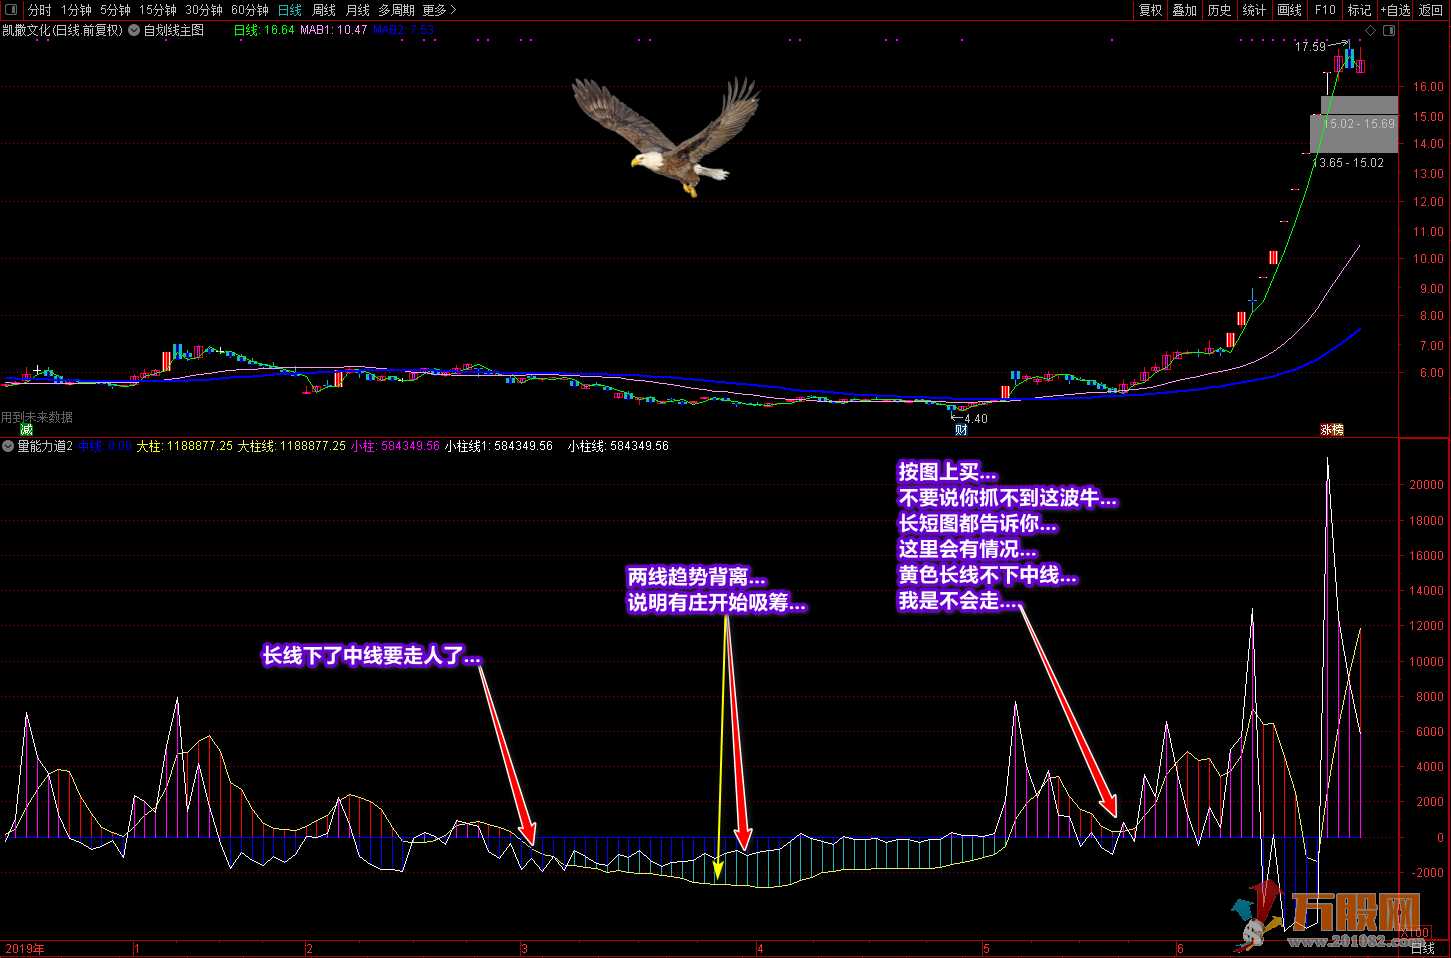Select the 1分钟 period tab
The height and width of the screenshot is (958, 1451).
tap(76, 10)
